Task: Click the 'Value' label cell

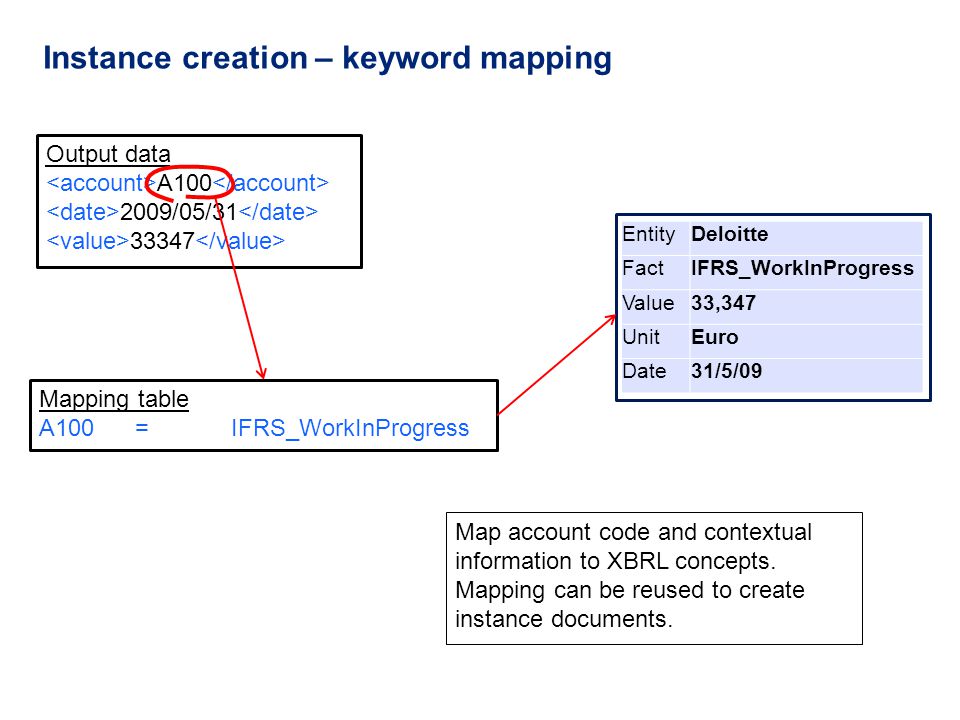Action: coord(654,307)
